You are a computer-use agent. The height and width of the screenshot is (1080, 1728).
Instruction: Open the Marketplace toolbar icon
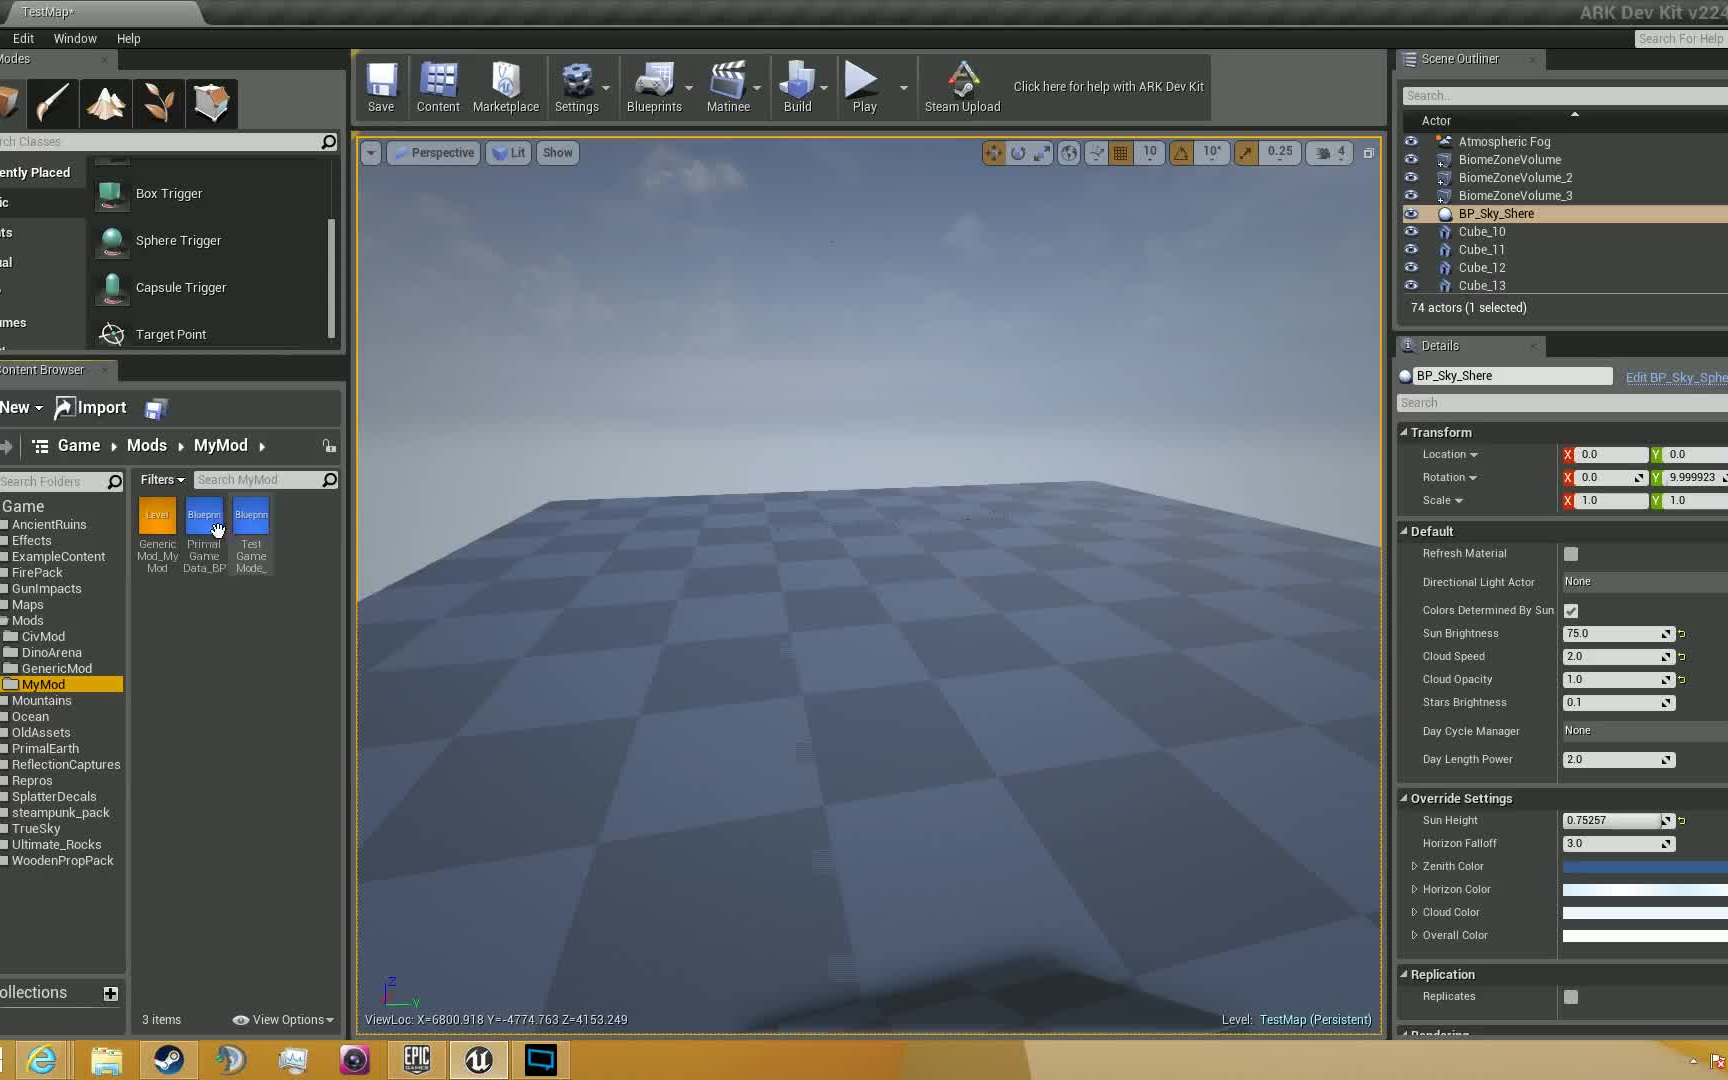506,87
